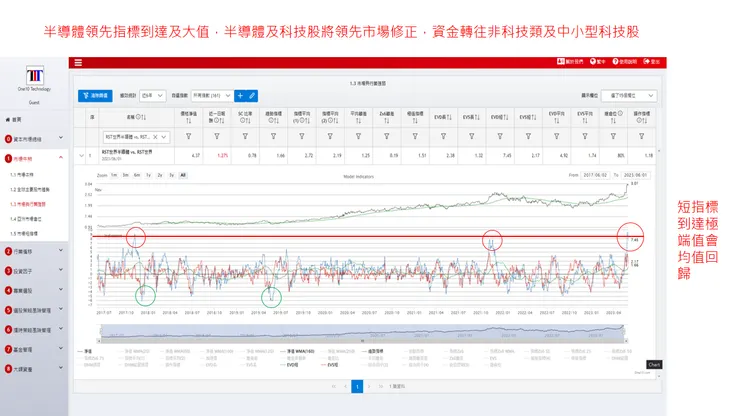Open the filter icon under the 近一日報酬 column

(x=217, y=136)
